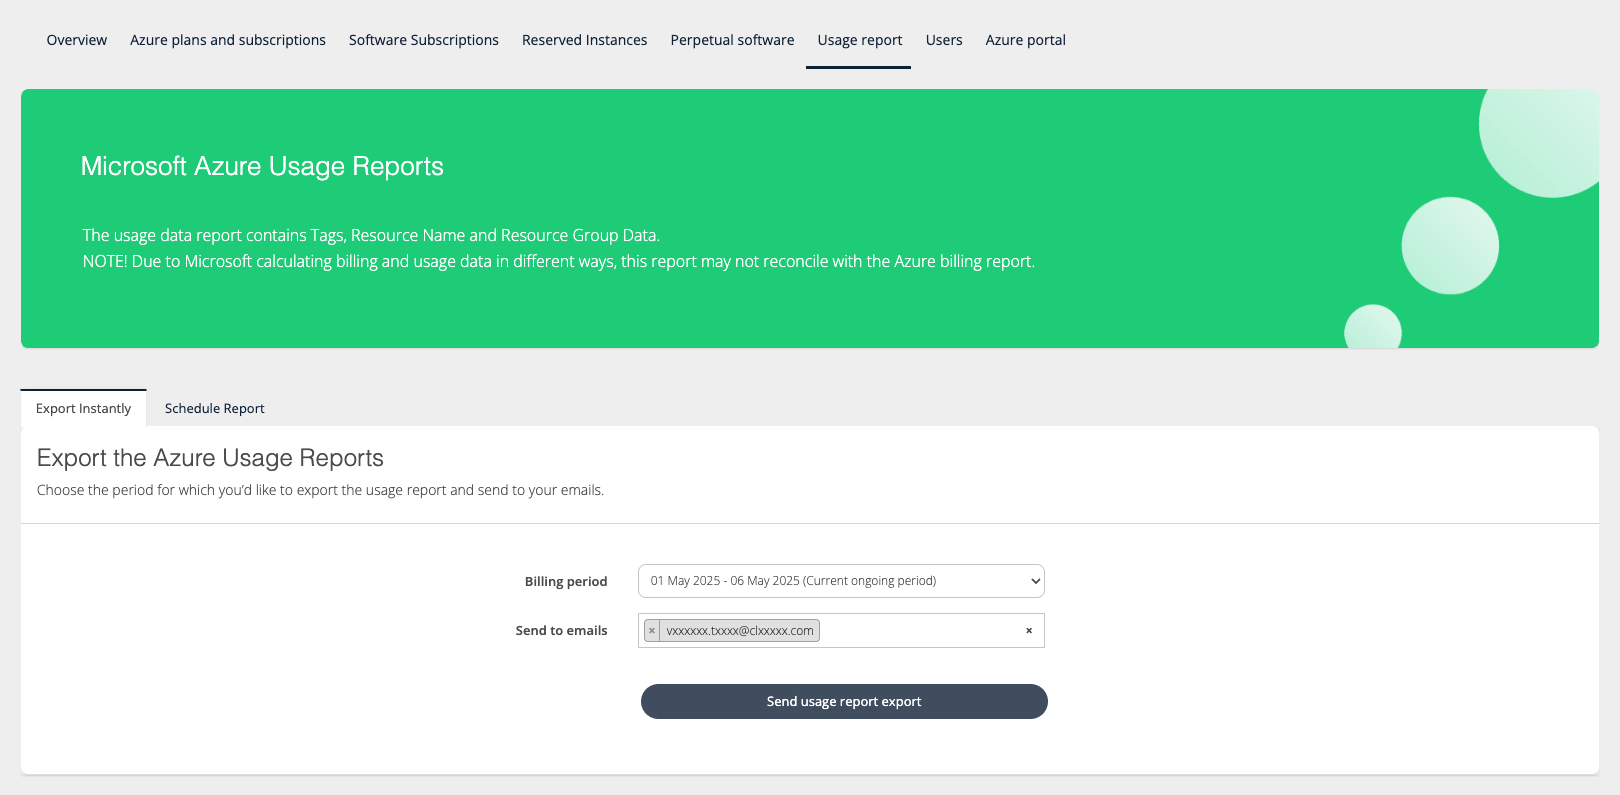Select the Export Instantly tab

click(x=83, y=408)
